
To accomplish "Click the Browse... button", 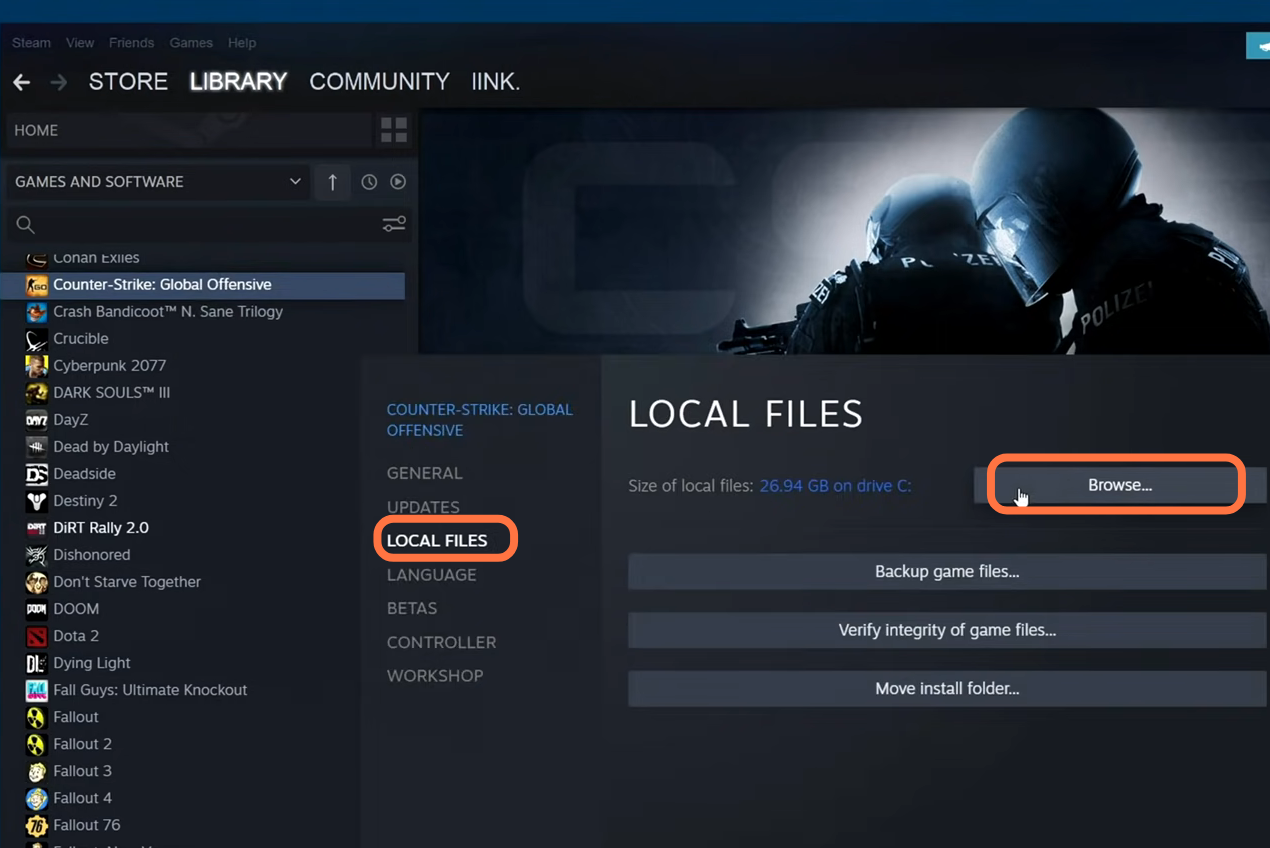I will tap(1120, 485).
